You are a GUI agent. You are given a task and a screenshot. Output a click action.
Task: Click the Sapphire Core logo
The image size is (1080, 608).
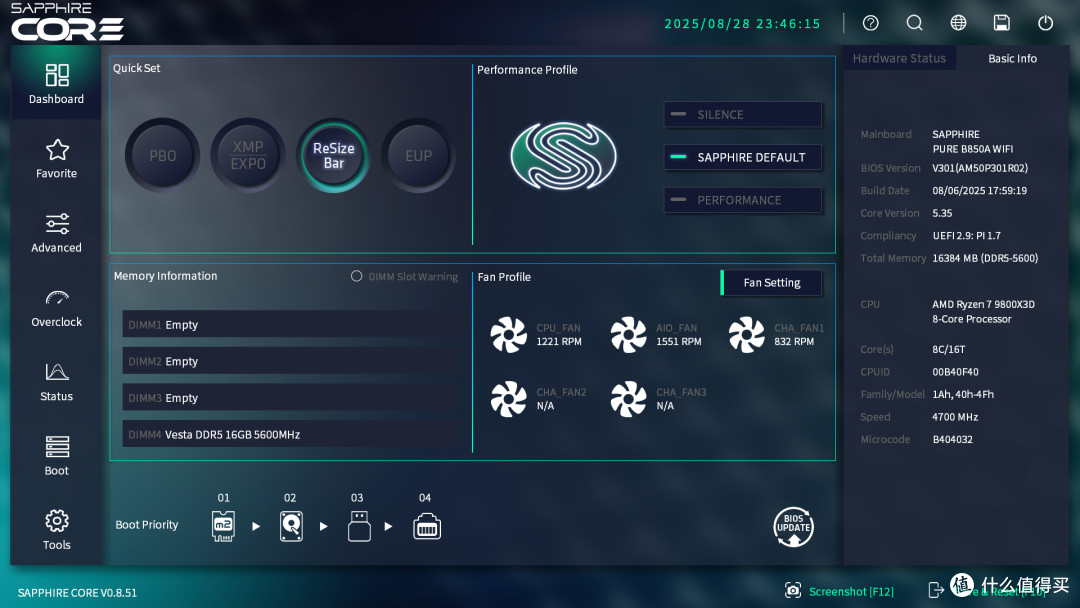pos(67,22)
